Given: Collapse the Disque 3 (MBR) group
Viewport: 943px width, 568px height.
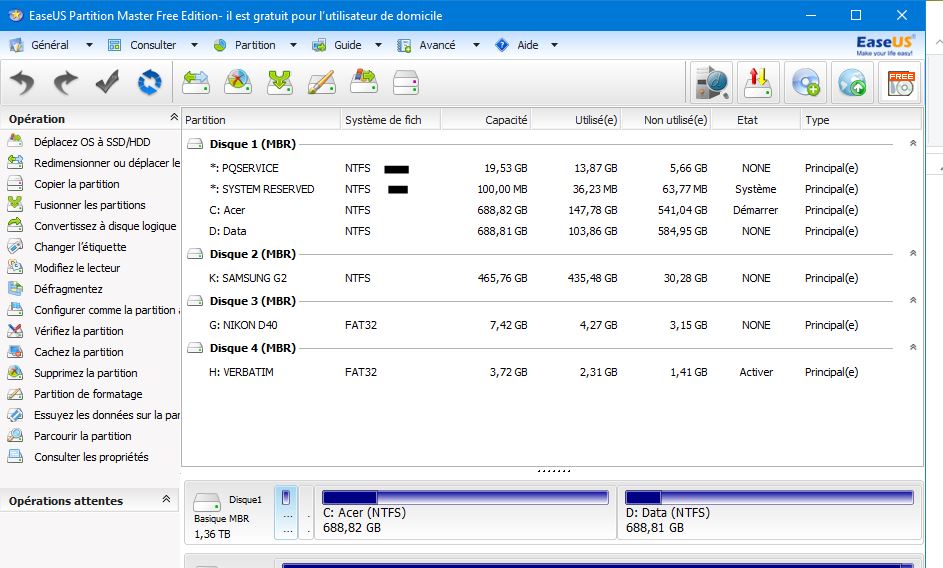Looking at the screenshot, I should (913, 300).
